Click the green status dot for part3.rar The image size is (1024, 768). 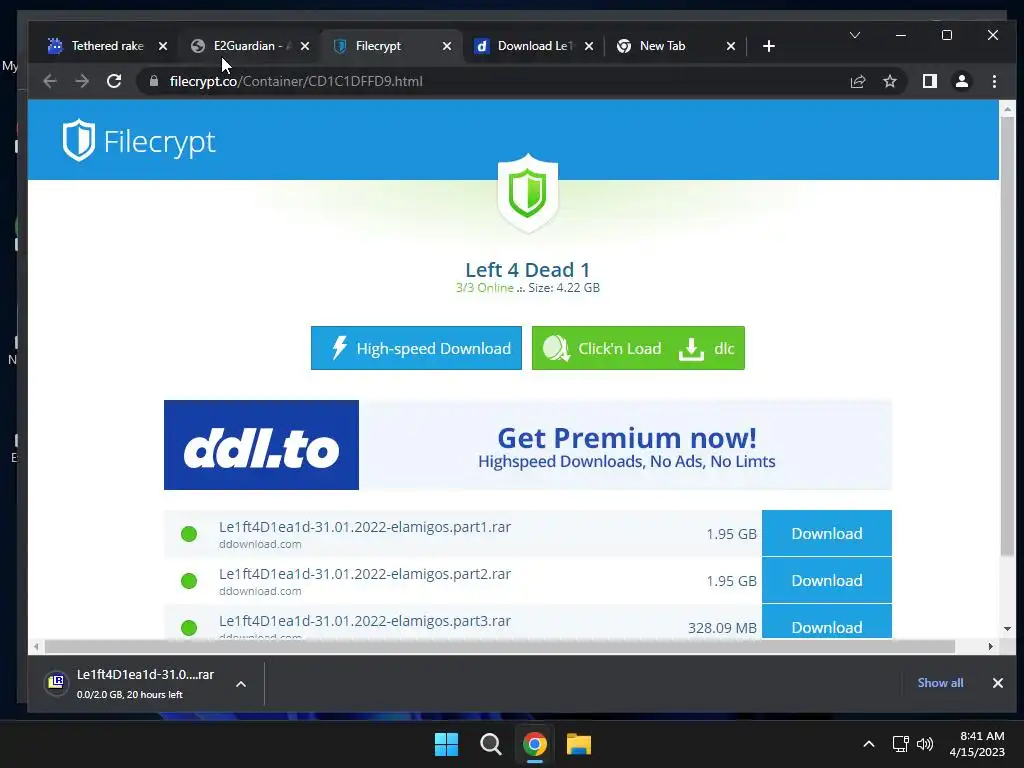(189, 628)
